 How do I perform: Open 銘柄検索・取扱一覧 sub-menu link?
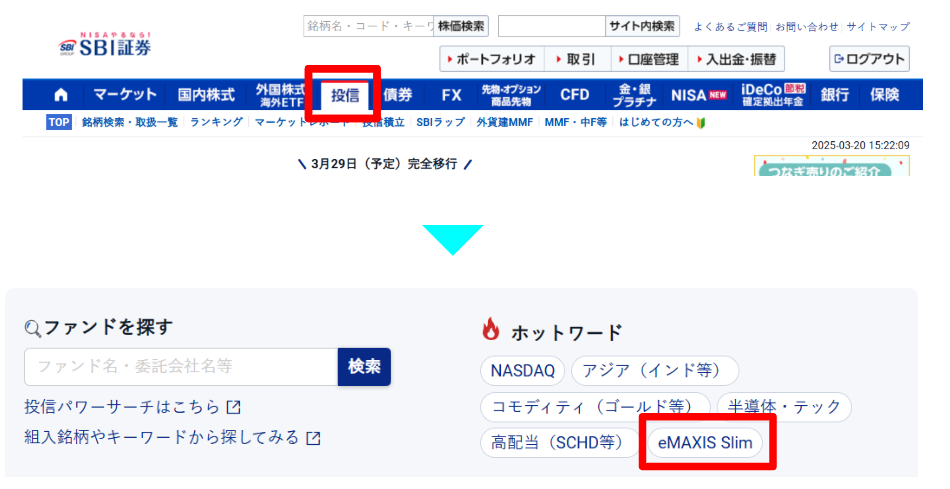coord(130,122)
